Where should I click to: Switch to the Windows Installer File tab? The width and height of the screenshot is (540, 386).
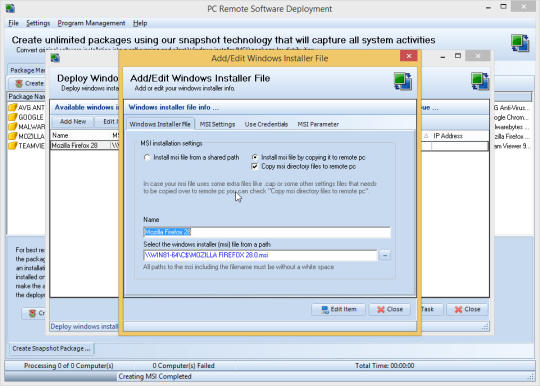pos(160,124)
